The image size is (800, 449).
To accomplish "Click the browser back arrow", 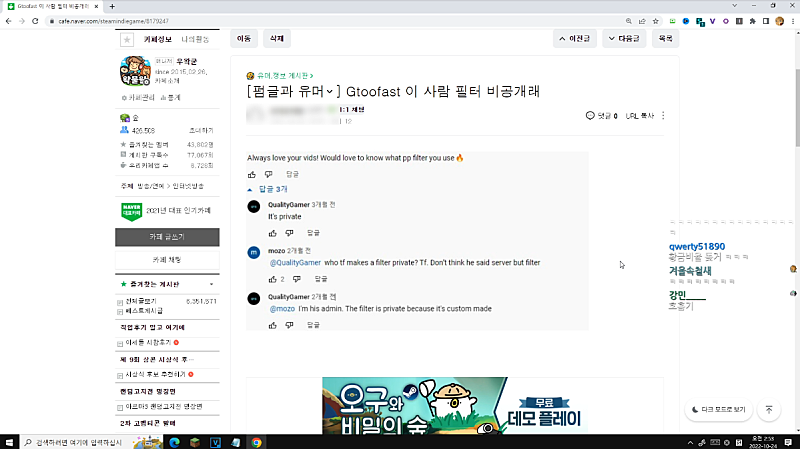I will [x=8, y=21].
